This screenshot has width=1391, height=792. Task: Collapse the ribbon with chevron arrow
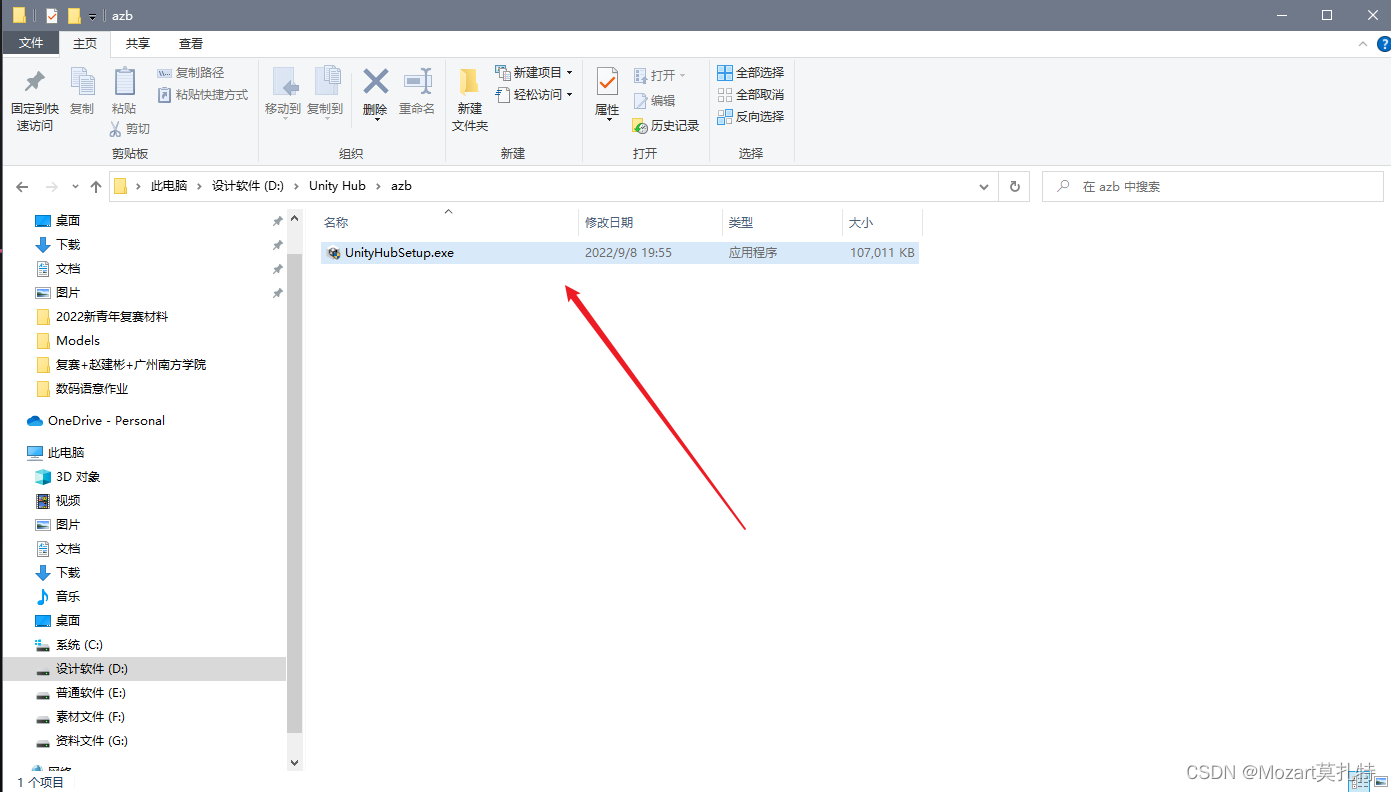(1363, 44)
